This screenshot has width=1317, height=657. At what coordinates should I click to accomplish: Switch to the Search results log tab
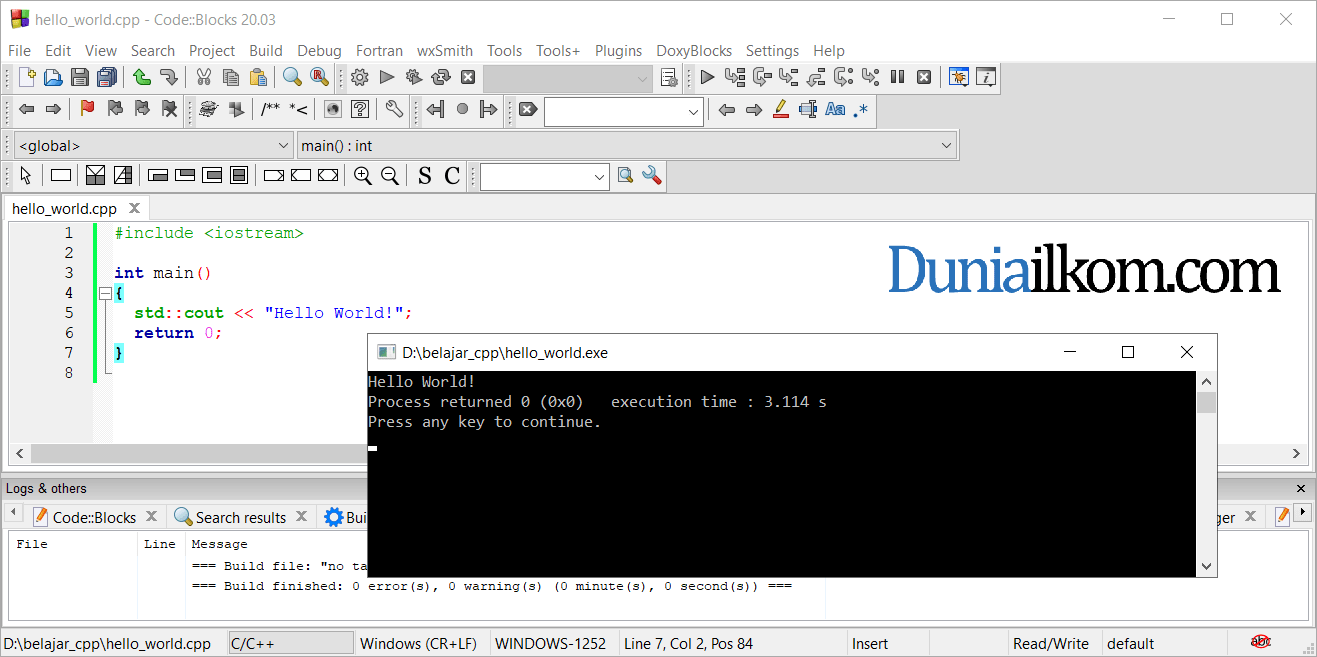tap(240, 517)
